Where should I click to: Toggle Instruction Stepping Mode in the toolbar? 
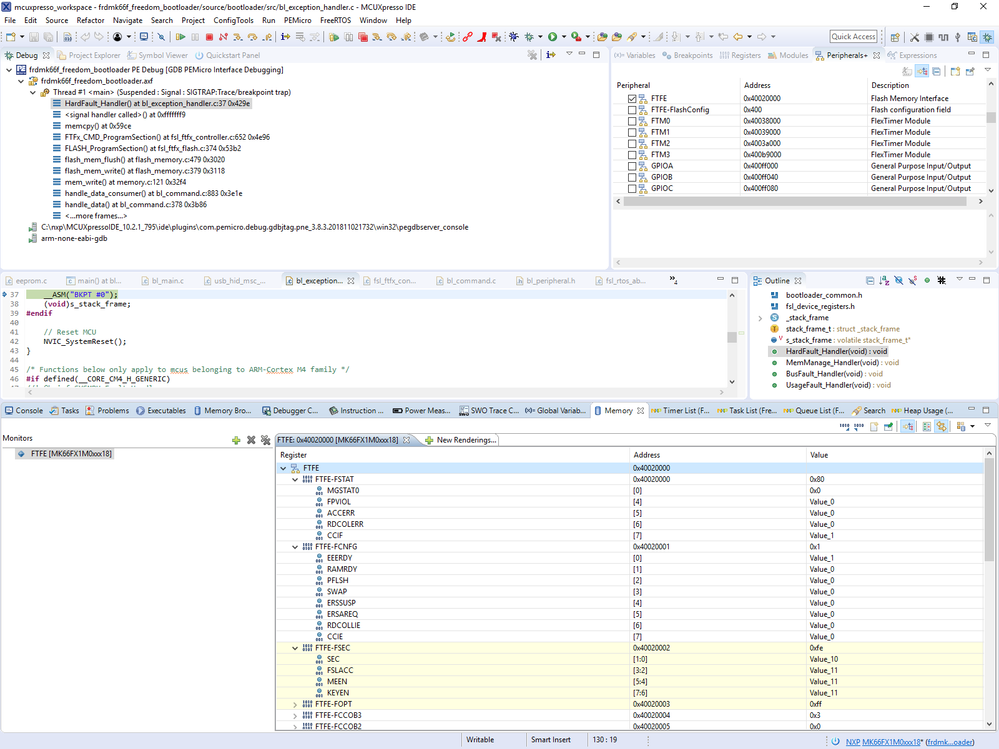coord(285,37)
